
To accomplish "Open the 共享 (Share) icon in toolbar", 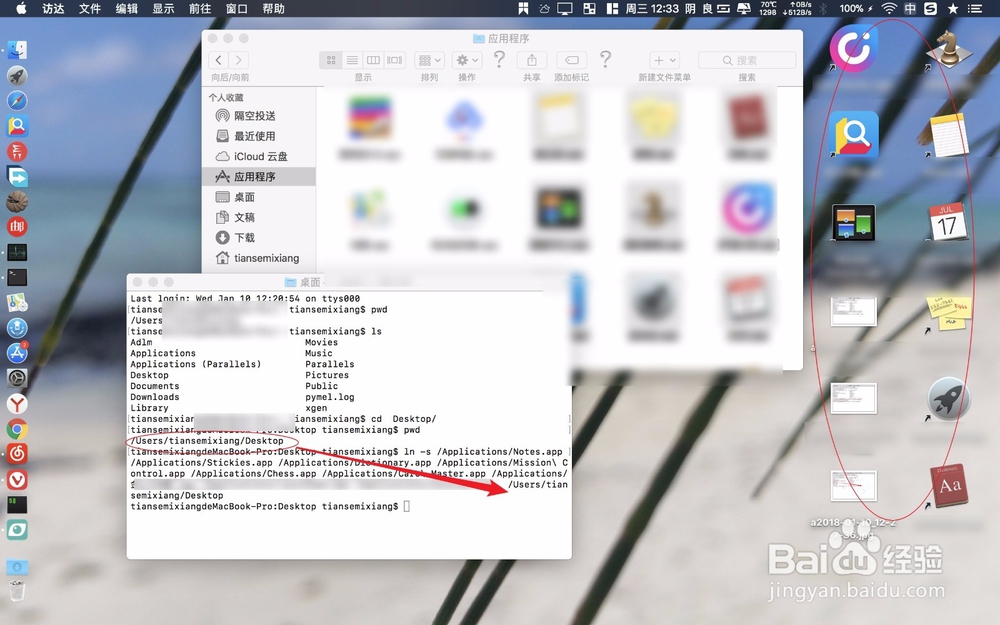I will click(530, 60).
